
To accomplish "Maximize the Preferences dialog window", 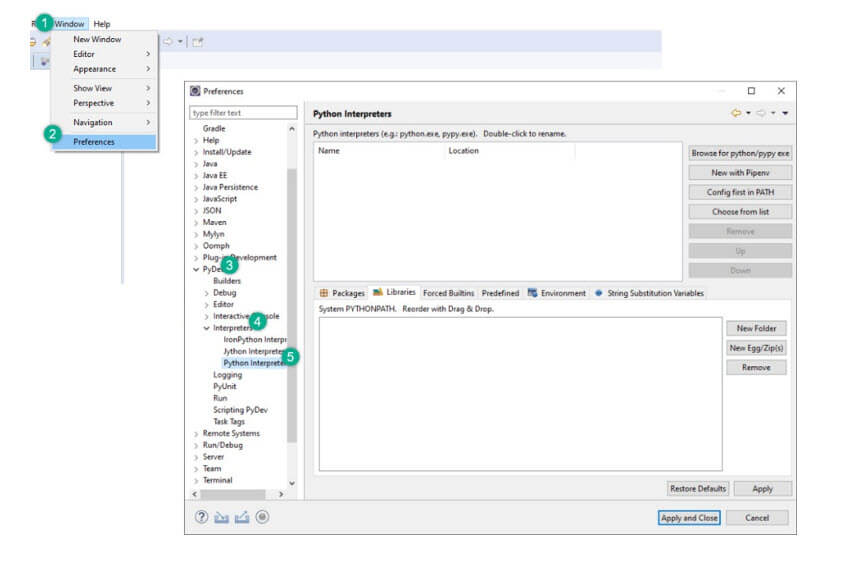I will click(751, 91).
